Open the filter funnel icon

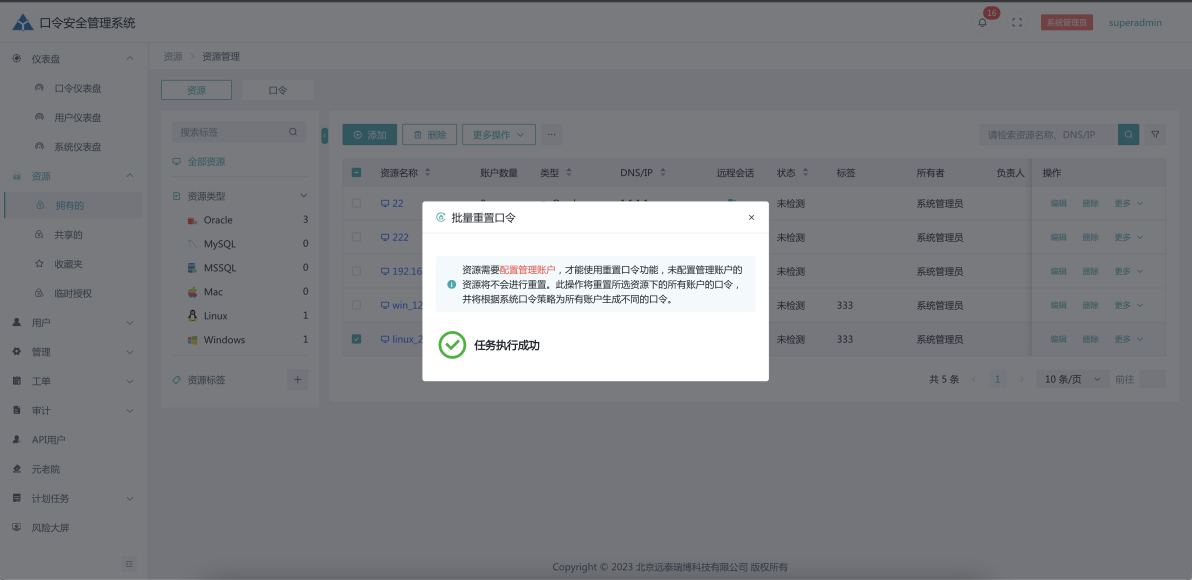1155,134
